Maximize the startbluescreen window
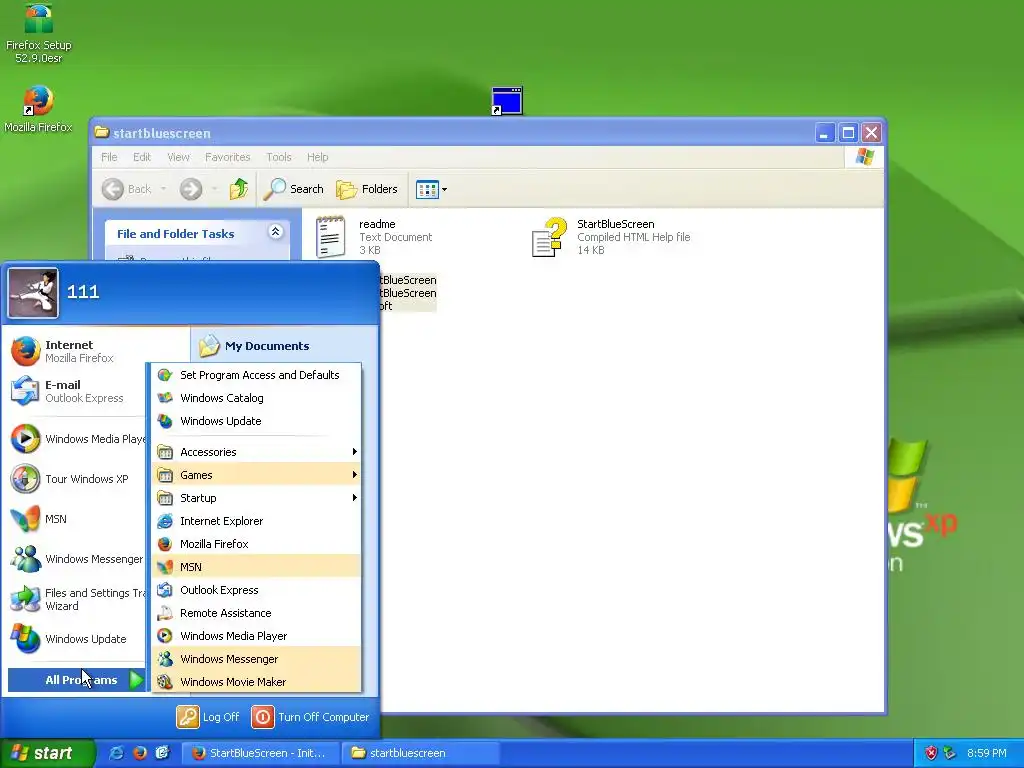Image resolution: width=1024 pixels, height=768 pixels. pyautogui.click(x=848, y=133)
